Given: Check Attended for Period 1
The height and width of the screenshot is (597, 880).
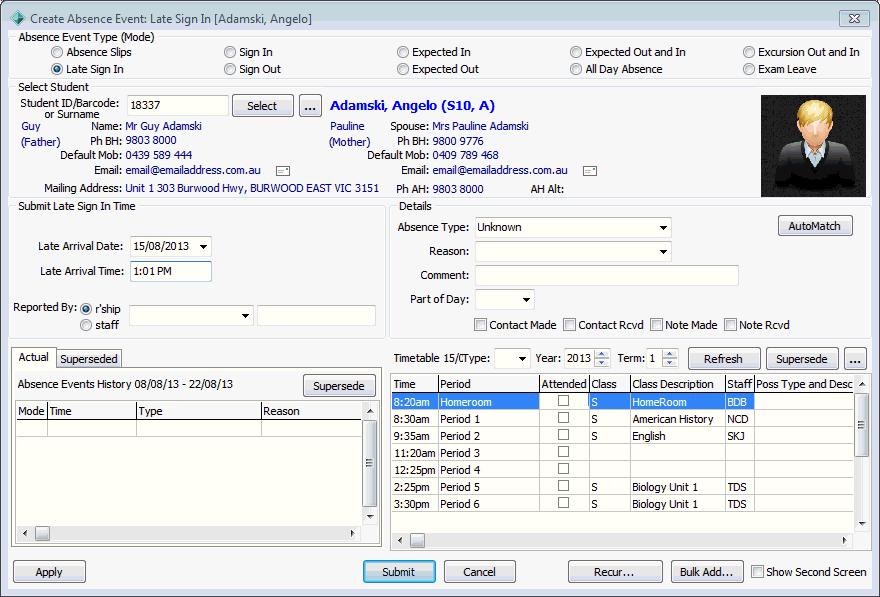Looking at the screenshot, I should coord(563,418).
